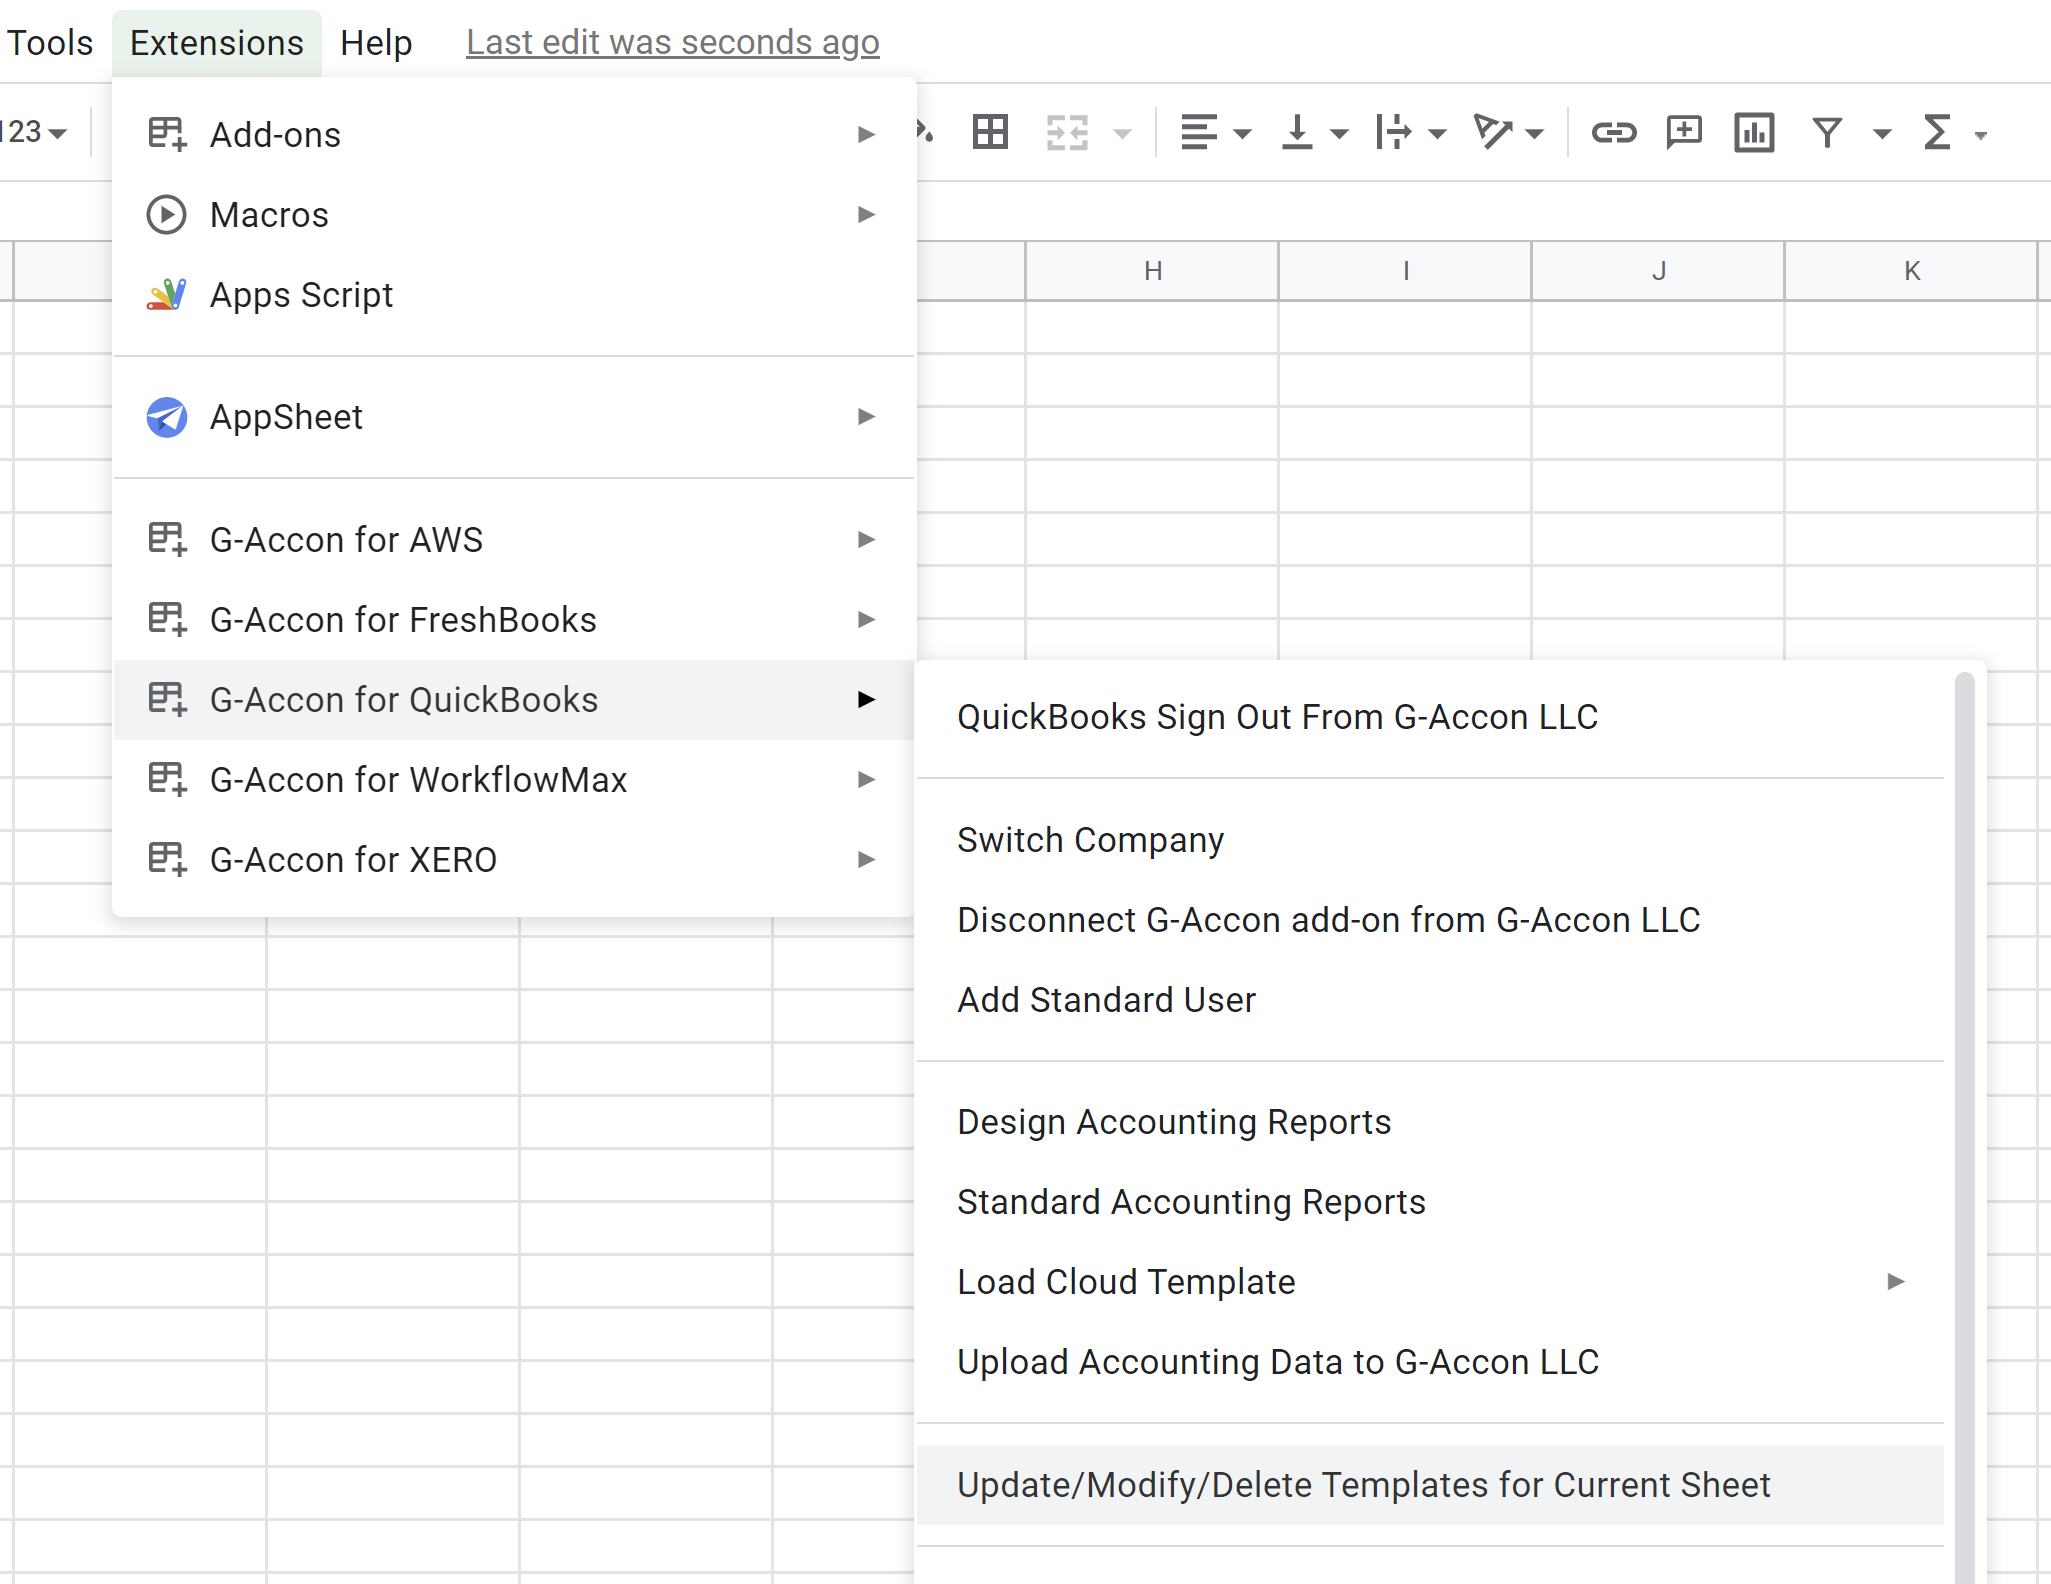Choose Standard Accounting Reports
Screen dimensions: 2051x1584
tap(1430, 1202)
